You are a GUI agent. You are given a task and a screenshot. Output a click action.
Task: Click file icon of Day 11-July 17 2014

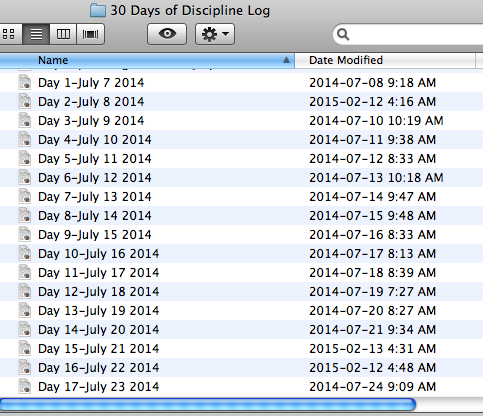25,272
